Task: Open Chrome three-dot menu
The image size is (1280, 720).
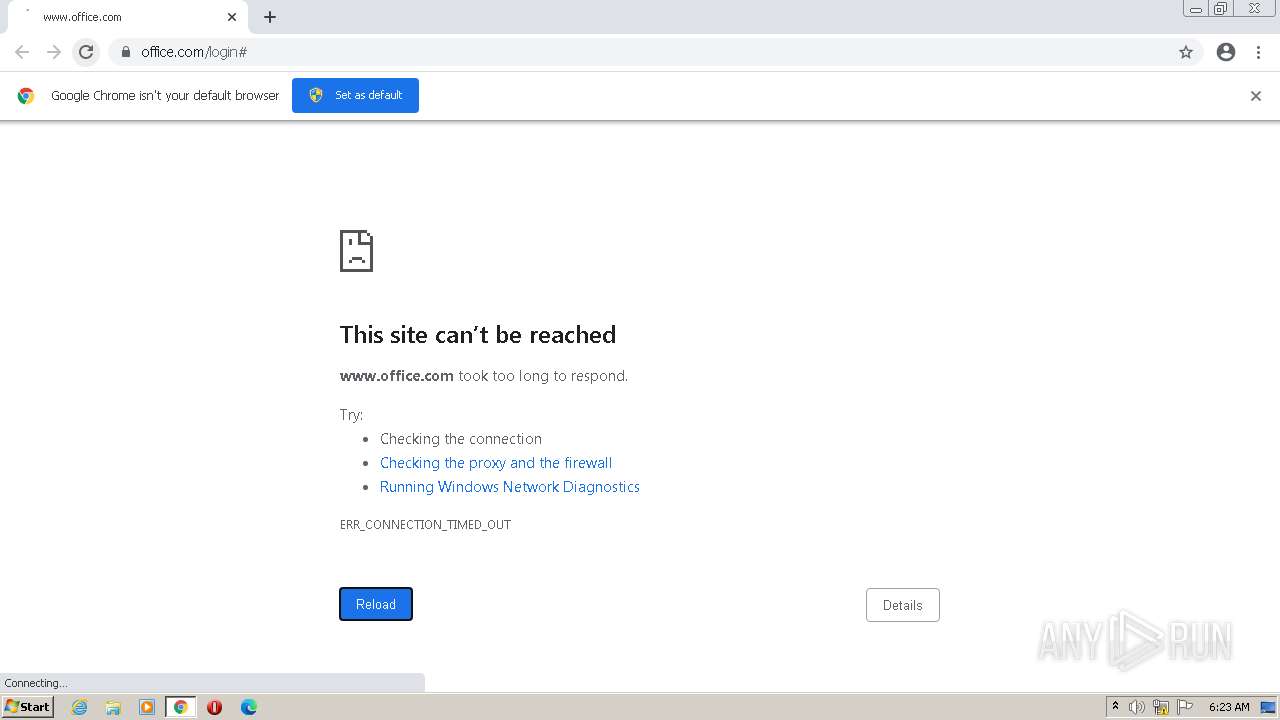Action: click(x=1258, y=52)
